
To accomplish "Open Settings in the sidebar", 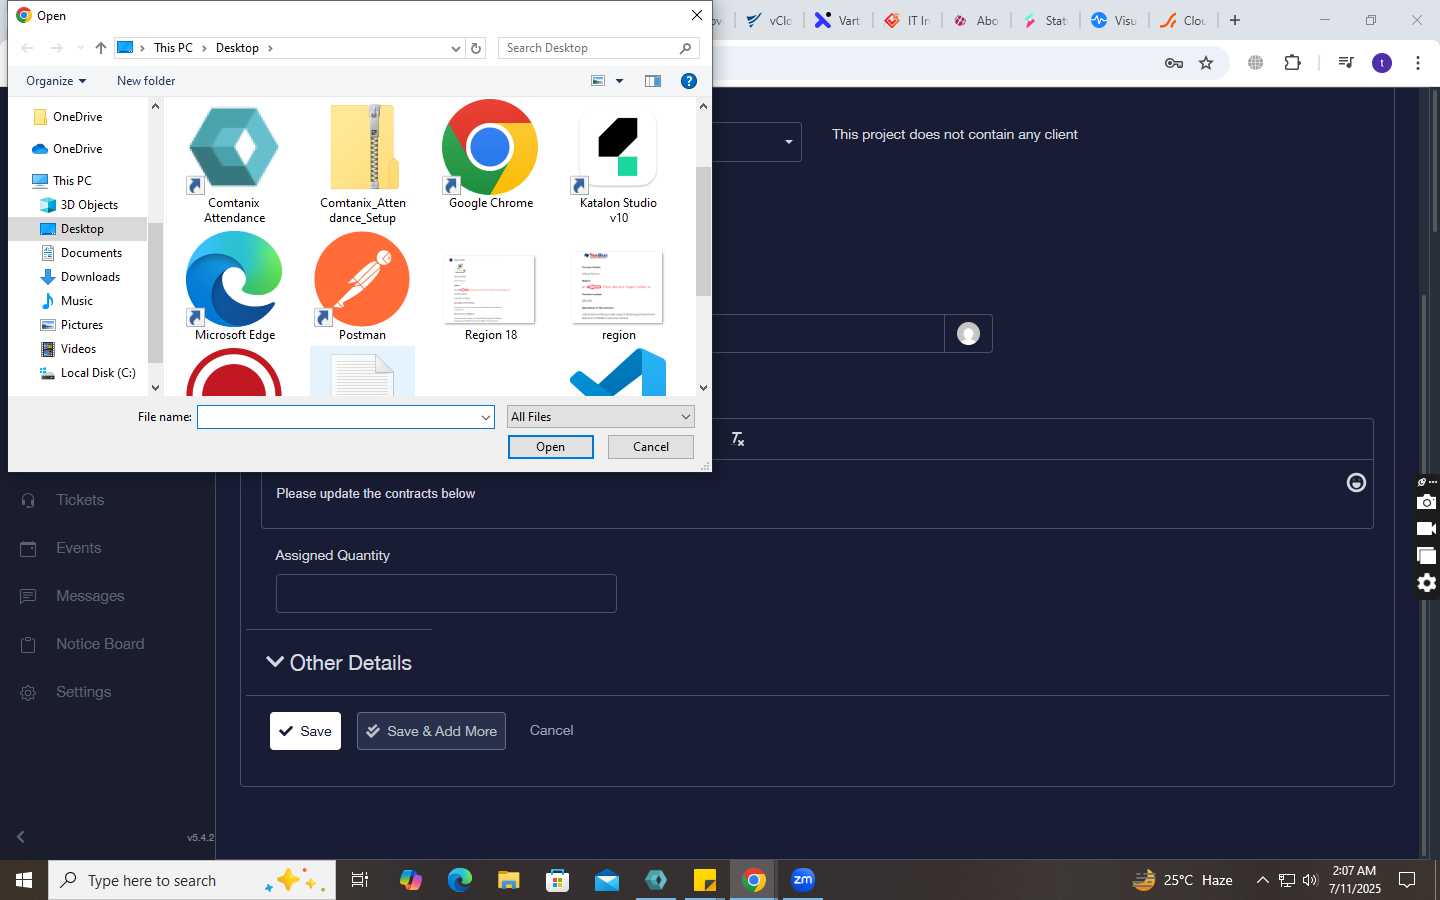I will coord(83,692).
